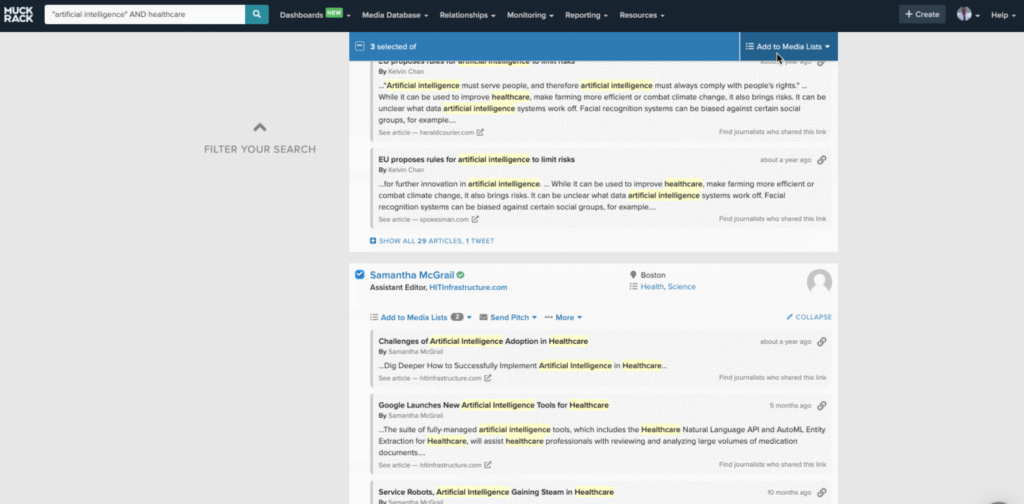This screenshot has width=1024, height=504.
Task: Open the Reporting menu
Action: pyautogui.click(x=586, y=15)
